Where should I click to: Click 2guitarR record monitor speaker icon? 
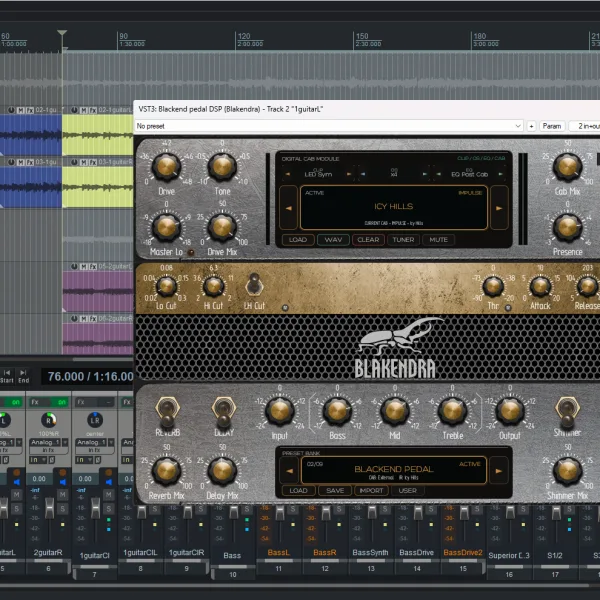tap(62, 482)
